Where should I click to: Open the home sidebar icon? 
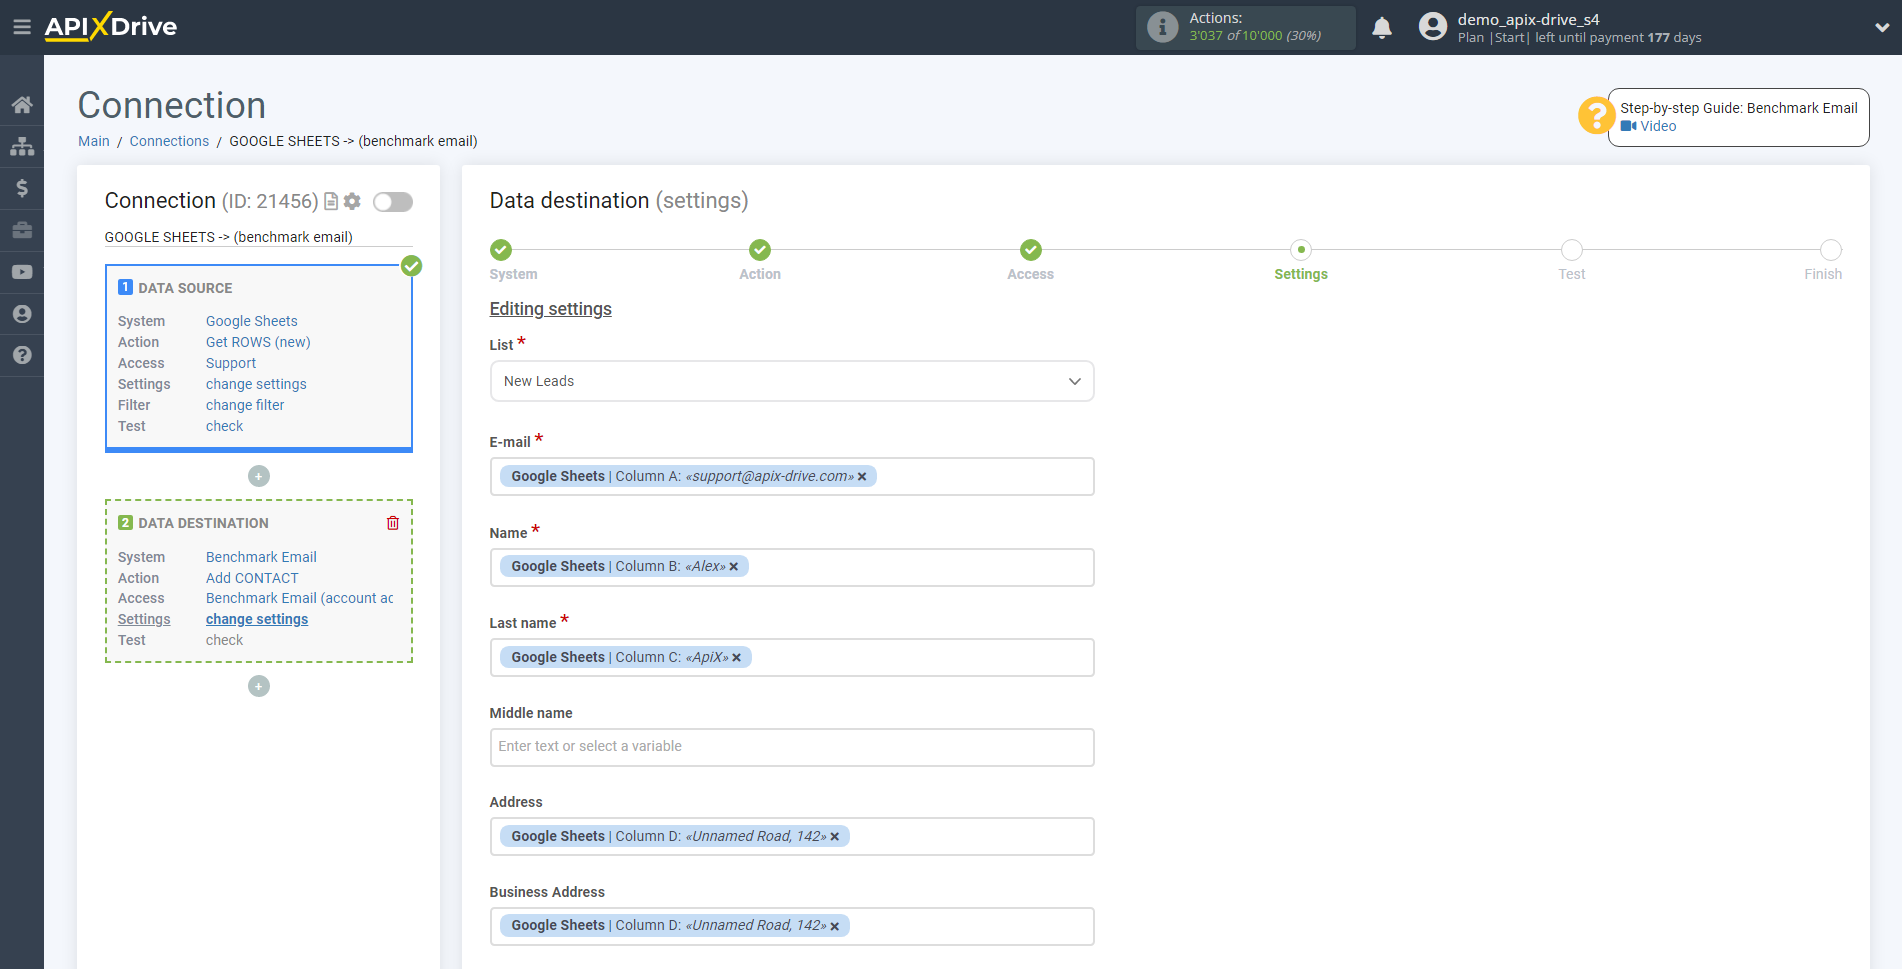tap(22, 104)
